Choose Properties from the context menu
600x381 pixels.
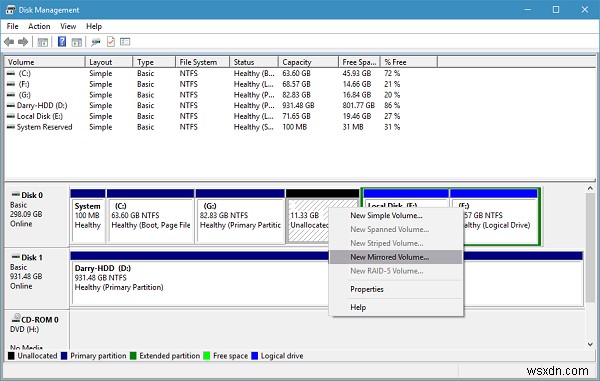coord(396,289)
